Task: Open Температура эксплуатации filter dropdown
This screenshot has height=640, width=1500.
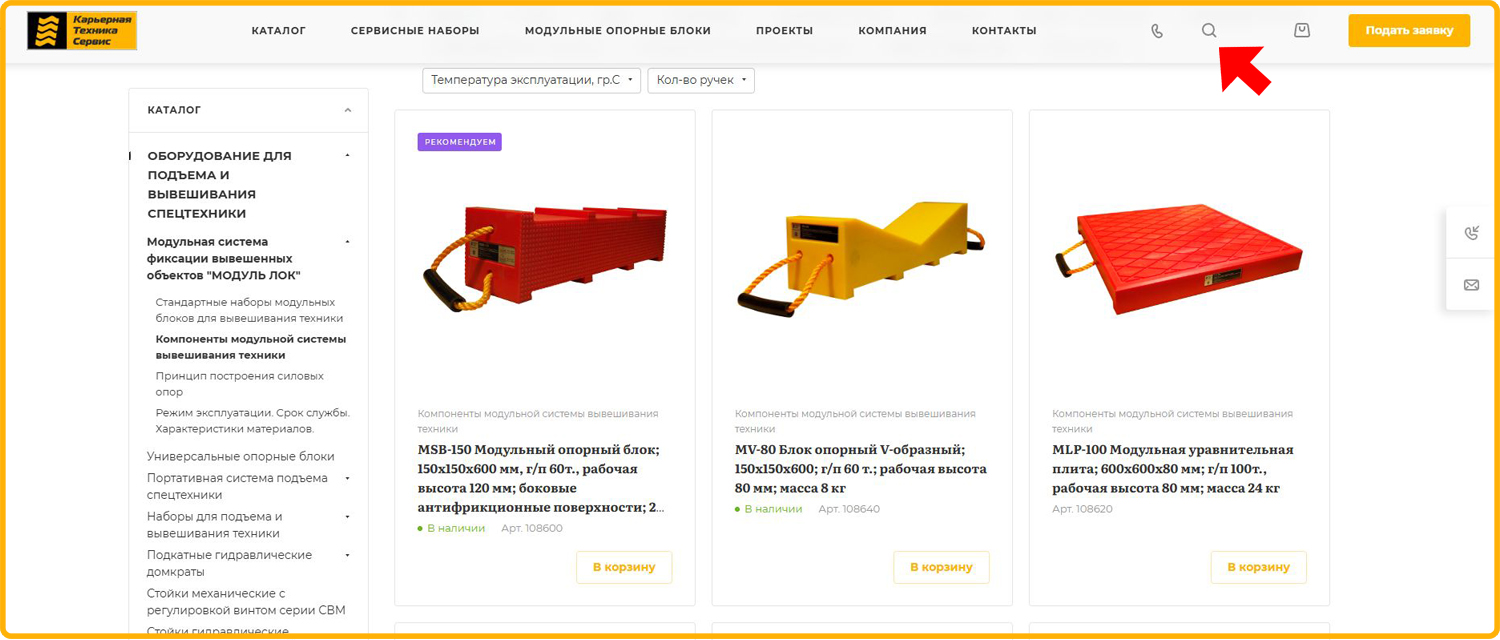Action: click(532, 80)
